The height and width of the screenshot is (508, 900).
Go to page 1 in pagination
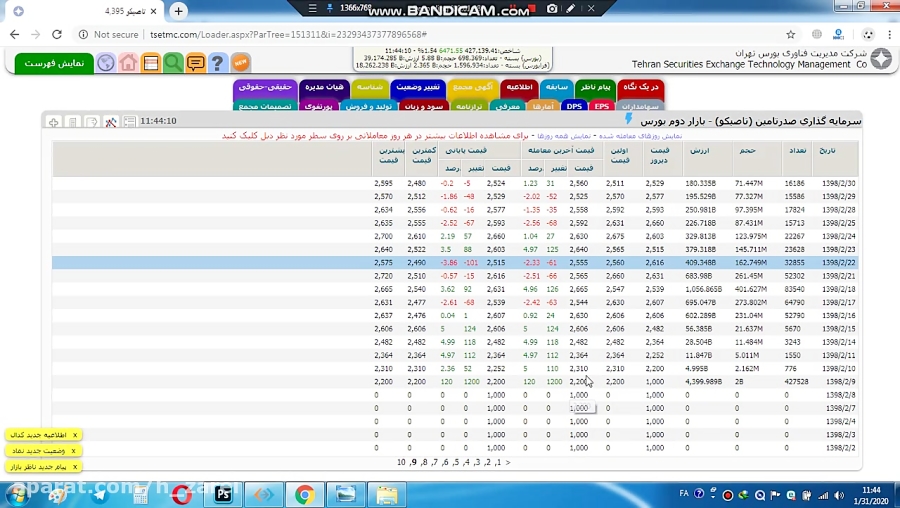tap(498, 462)
